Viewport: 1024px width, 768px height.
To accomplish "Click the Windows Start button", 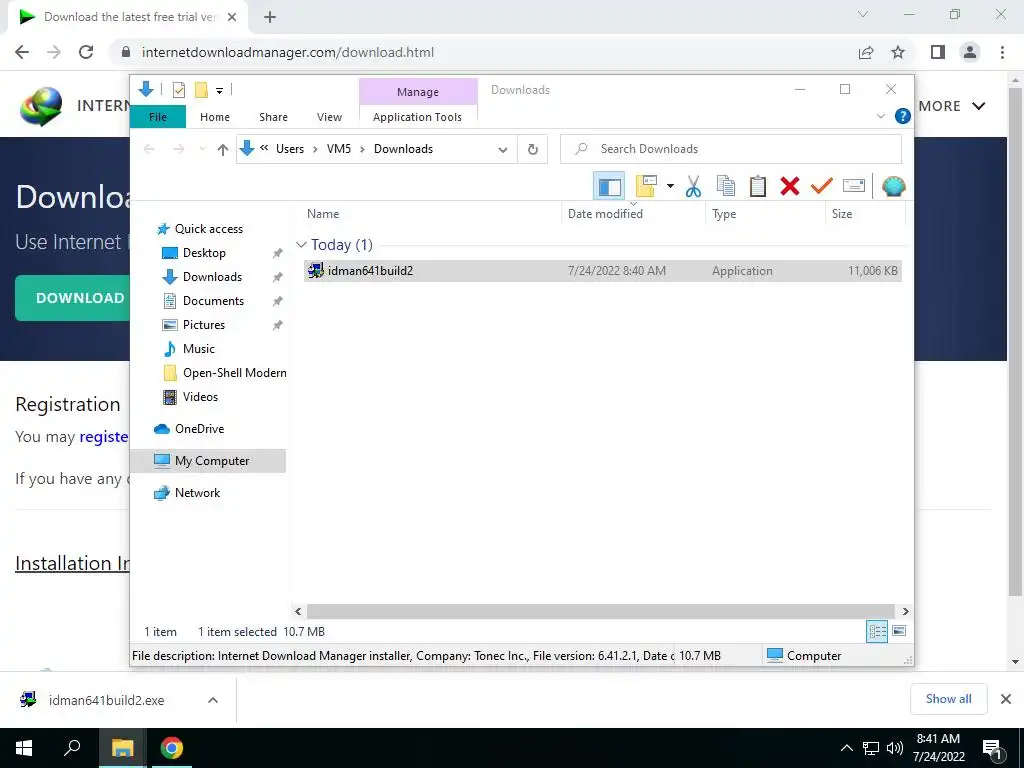I will (24, 748).
